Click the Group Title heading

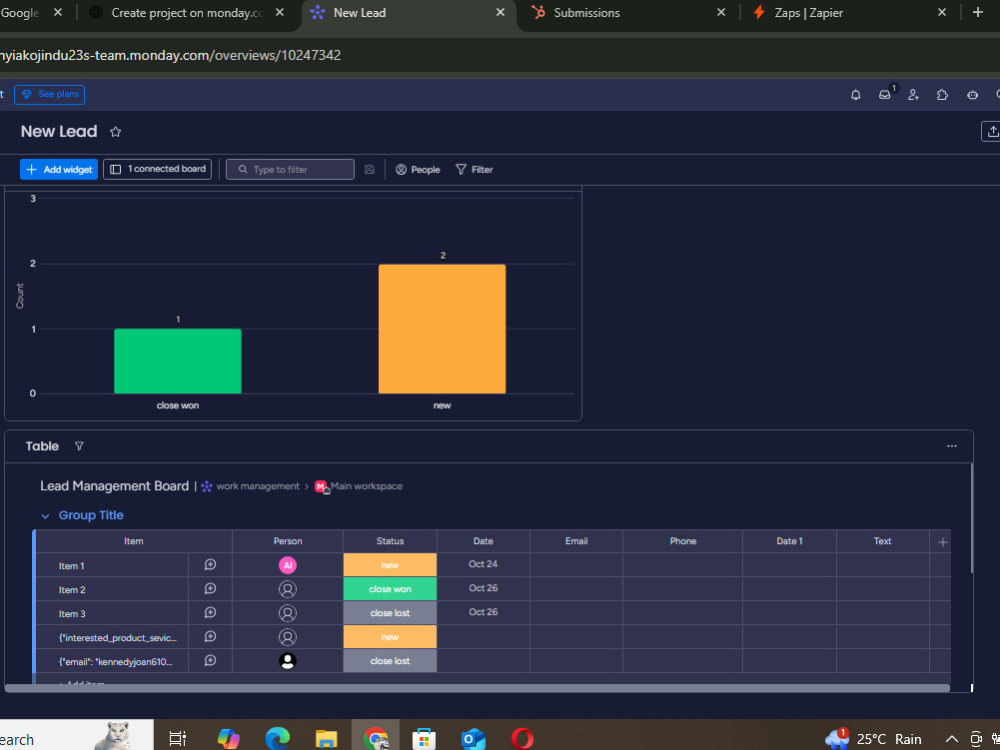[x=91, y=515]
